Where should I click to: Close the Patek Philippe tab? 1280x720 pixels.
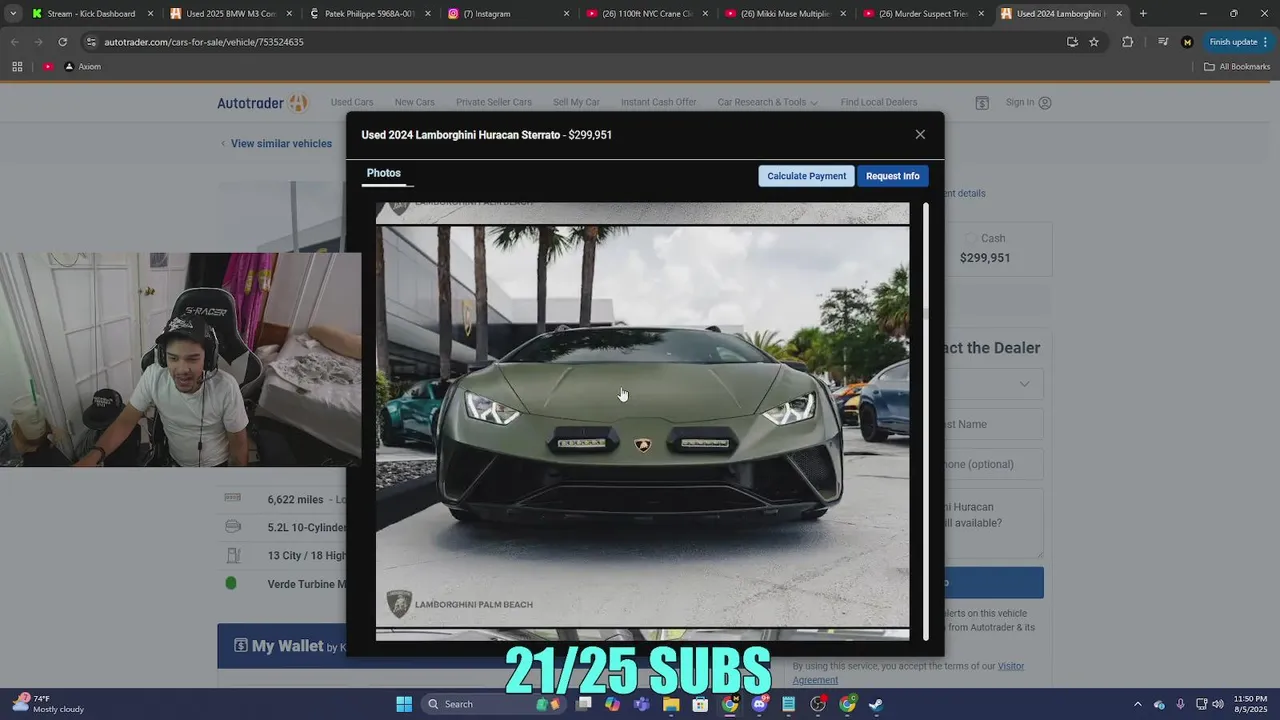tap(428, 14)
